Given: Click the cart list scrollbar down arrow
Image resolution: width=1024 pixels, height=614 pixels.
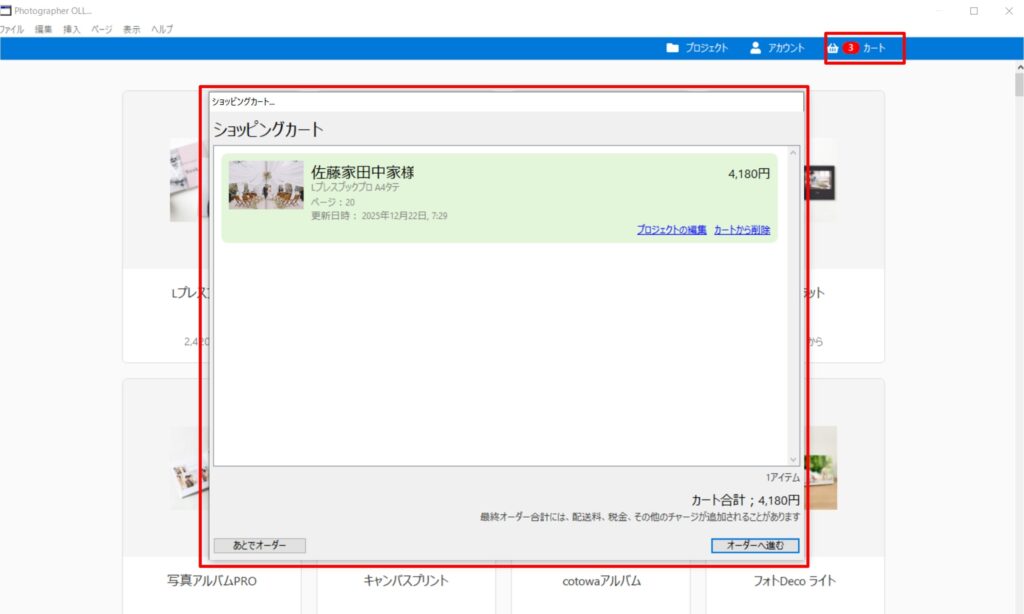Looking at the screenshot, I should pos(793,458).
